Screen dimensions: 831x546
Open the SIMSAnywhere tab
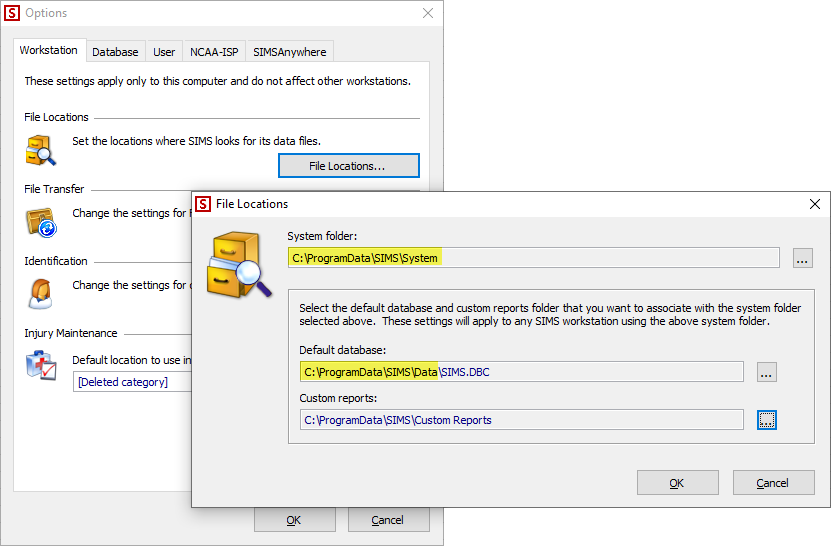(x=289, y=52)
